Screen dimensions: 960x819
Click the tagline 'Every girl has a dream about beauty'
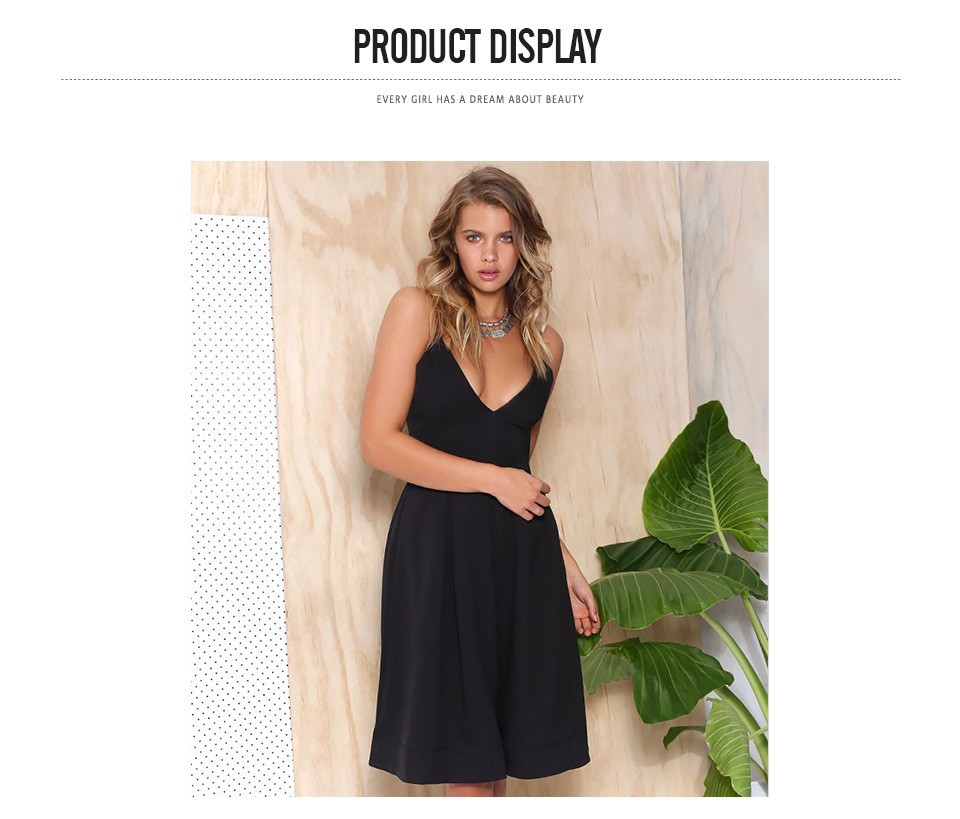(x=480, y=99)
